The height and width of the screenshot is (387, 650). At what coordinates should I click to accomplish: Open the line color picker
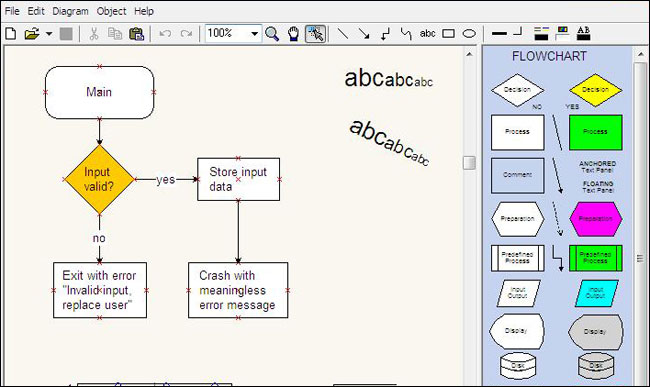pos(541,33)
